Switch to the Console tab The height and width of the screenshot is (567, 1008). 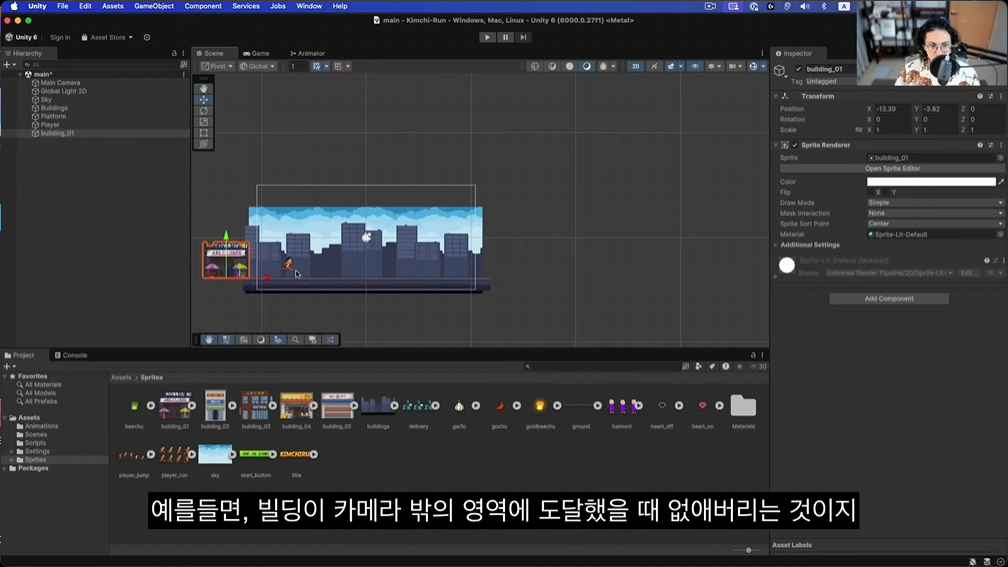tap(71, 355)
